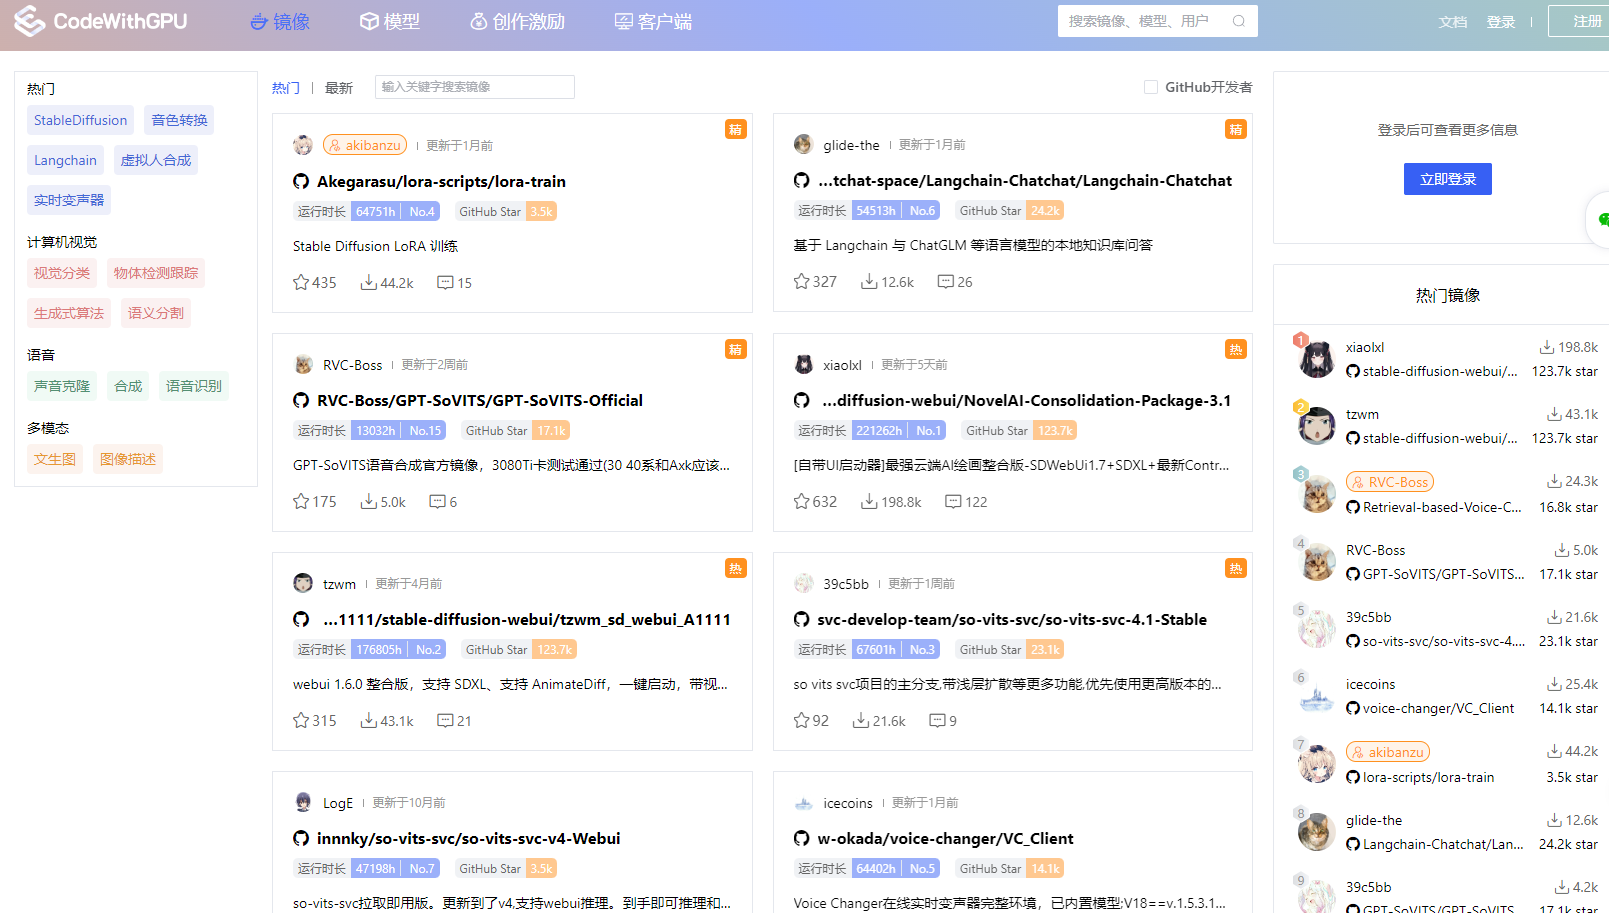
Task: Select the 实时变声器 tag
Action: [x=69, y=200]
